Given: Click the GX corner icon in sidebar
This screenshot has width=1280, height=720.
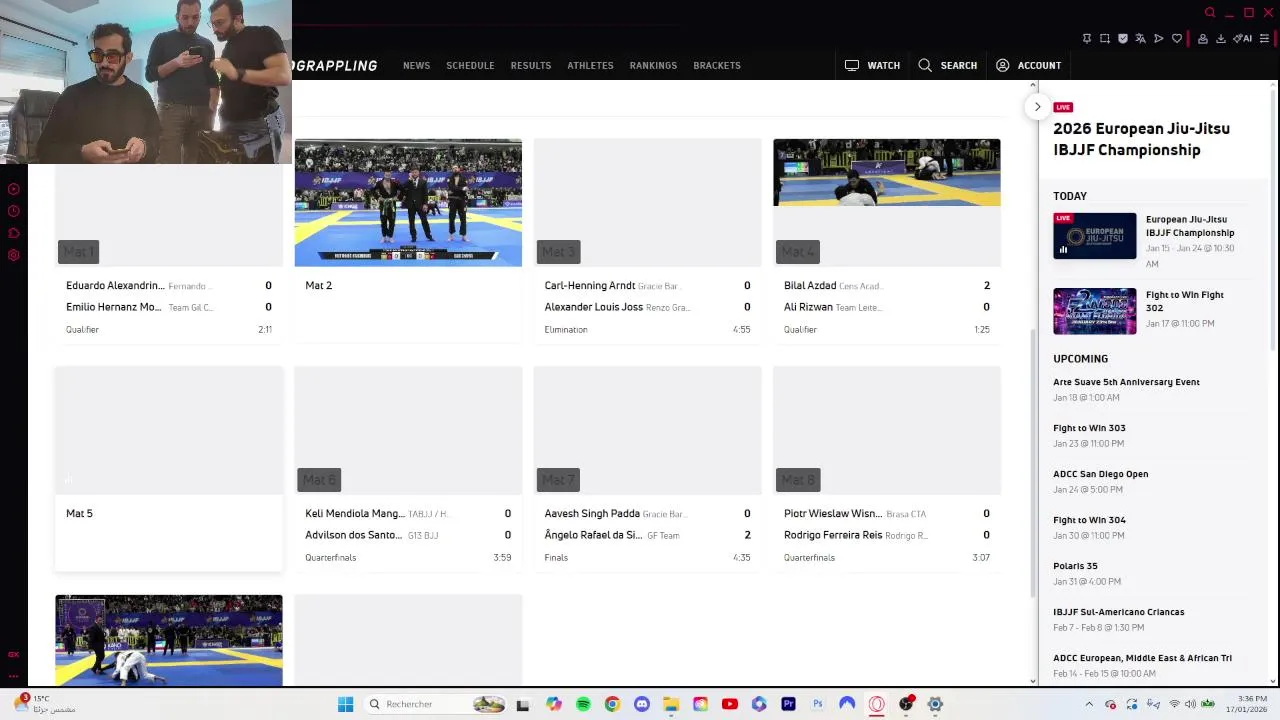Looking at the screenshot, I should pos(14,655).
